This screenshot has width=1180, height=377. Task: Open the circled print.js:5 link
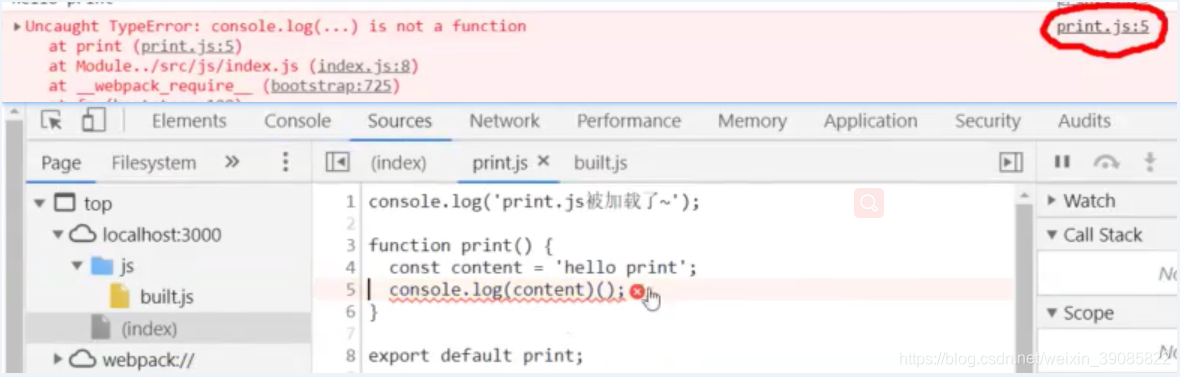(x=1102, y=27)
